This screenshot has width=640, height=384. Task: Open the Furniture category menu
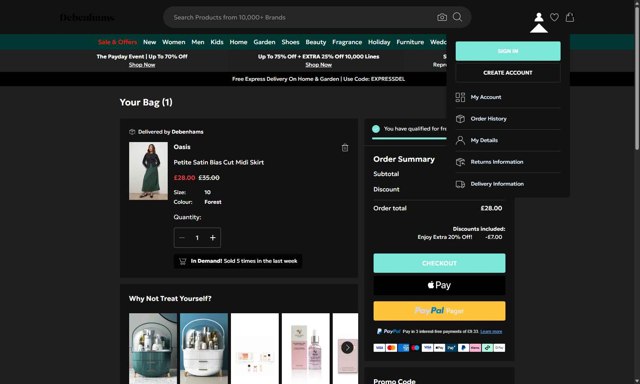(410, 42)
